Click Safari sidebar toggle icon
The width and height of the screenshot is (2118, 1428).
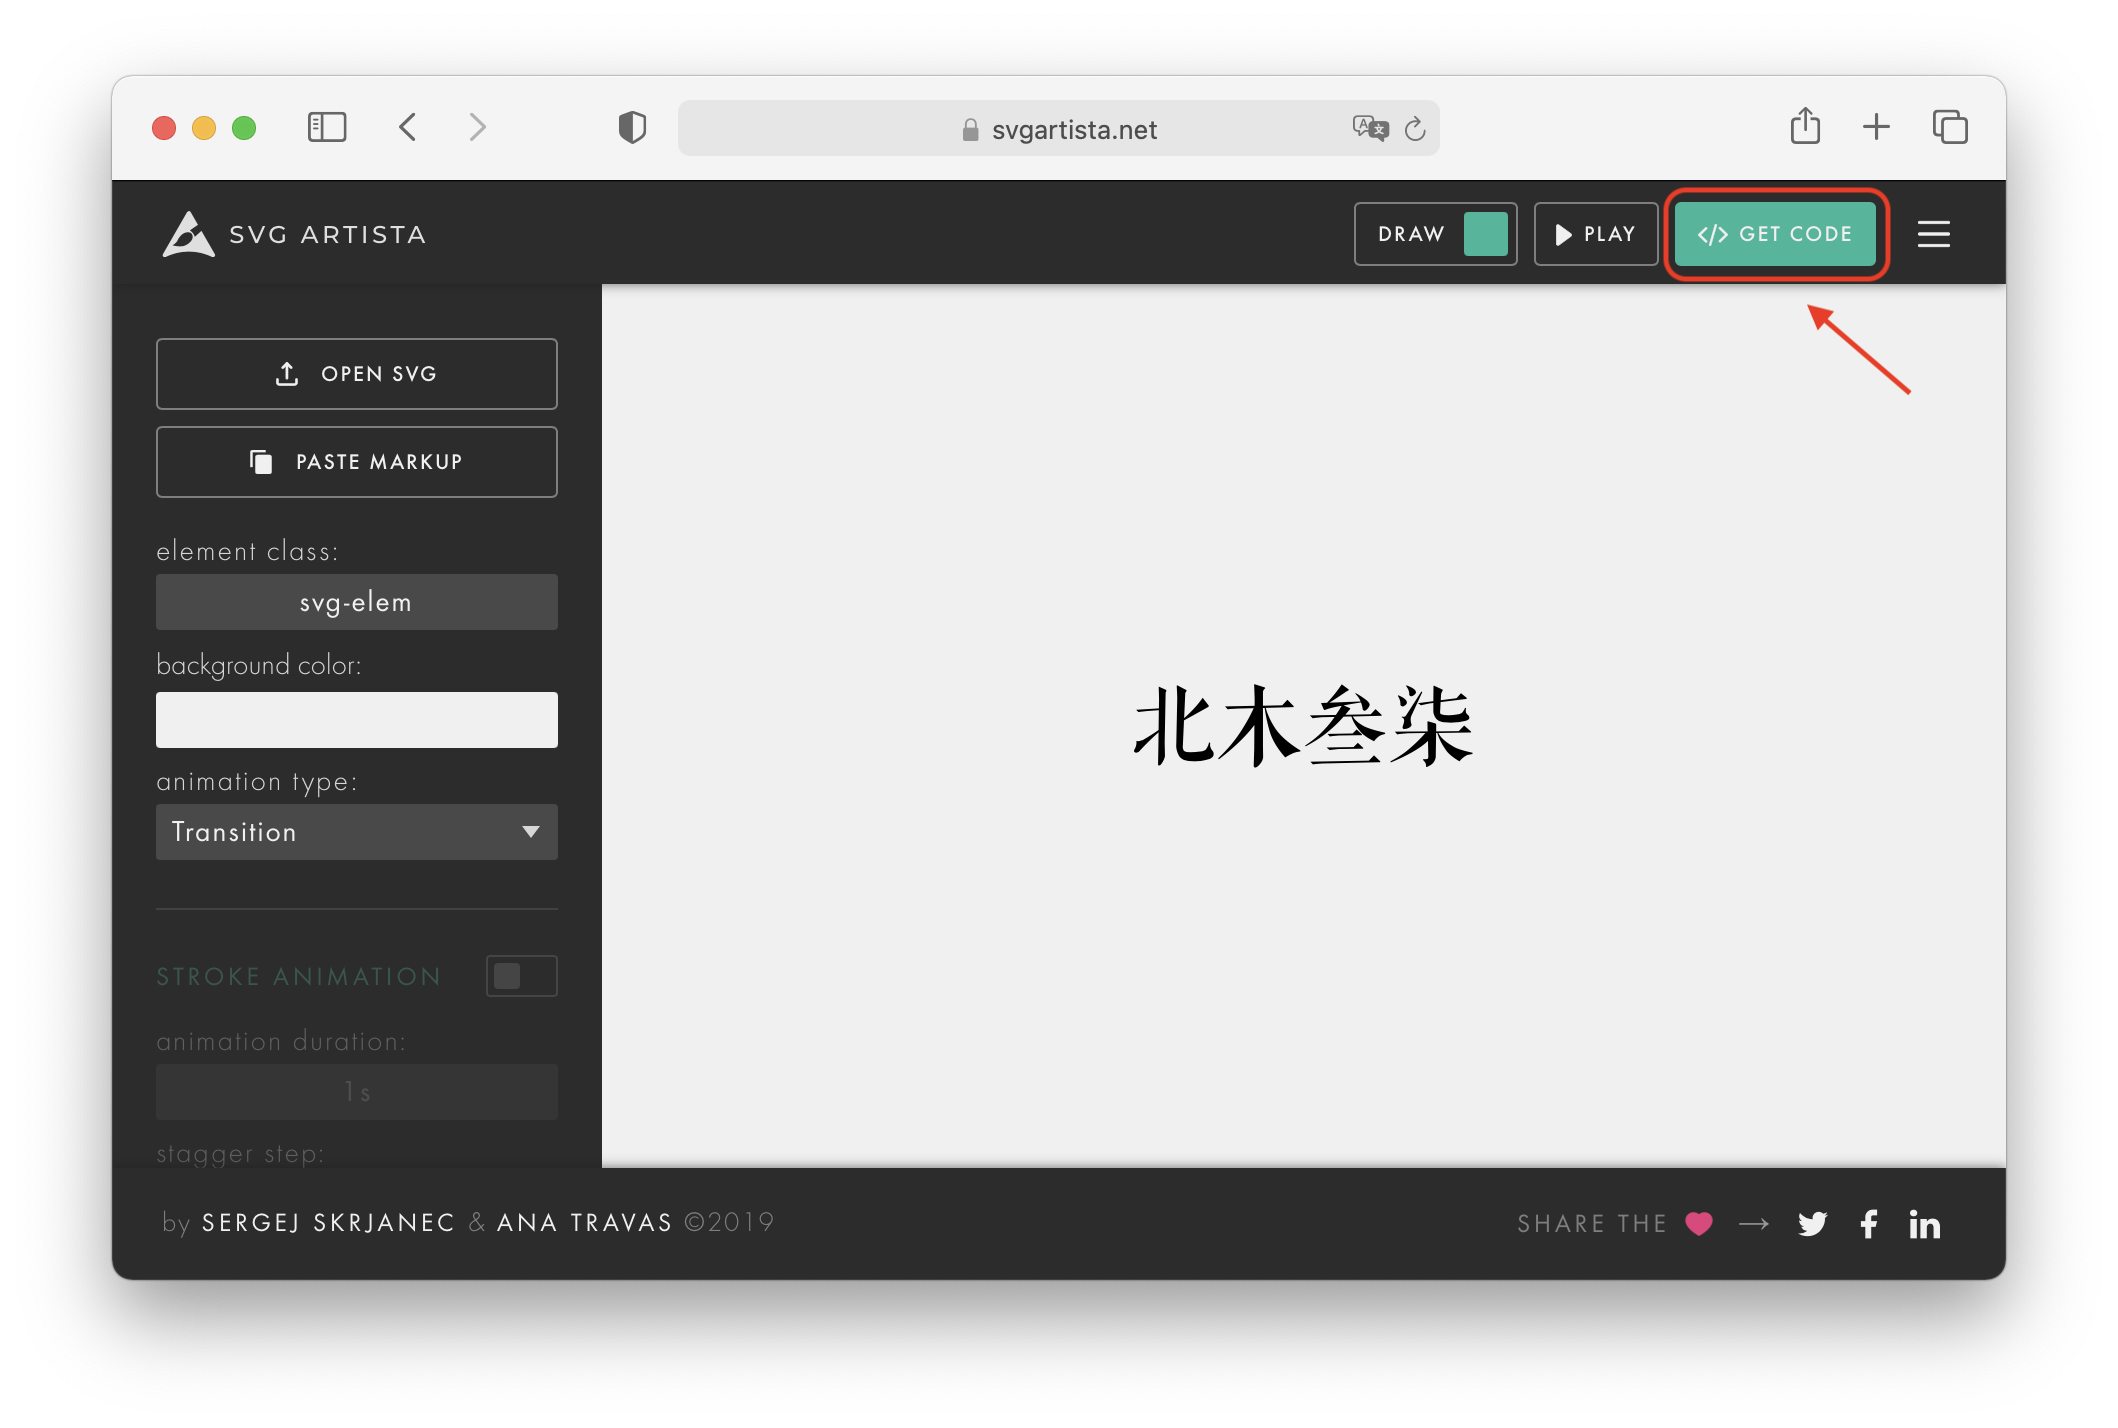[326, 127]
